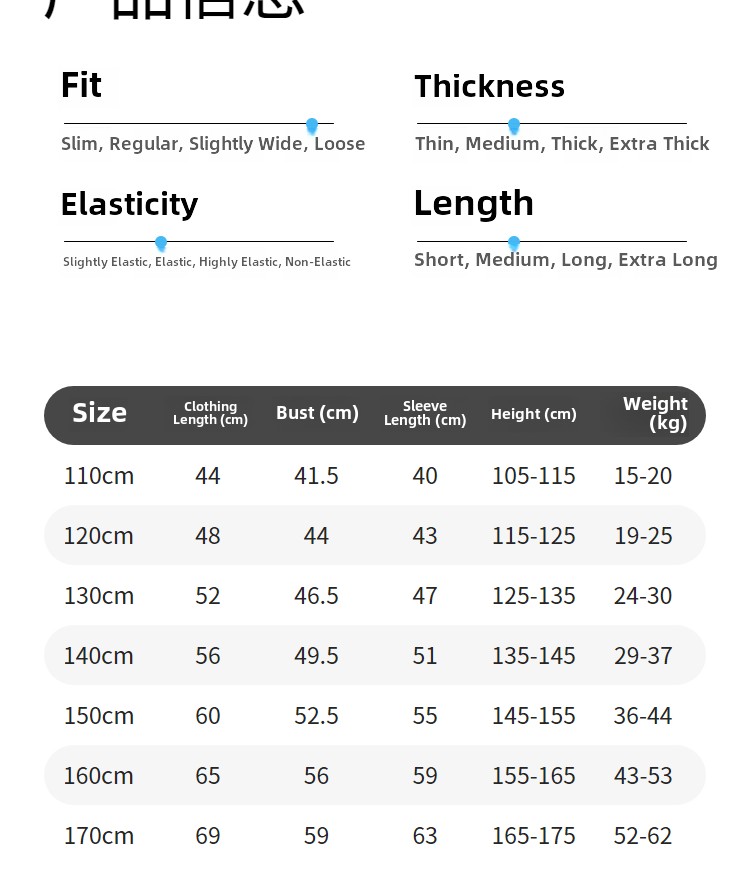The image size is (750, 870).
Task: Click the blue Thickness slider marker
Action: [x=514, y=125]
